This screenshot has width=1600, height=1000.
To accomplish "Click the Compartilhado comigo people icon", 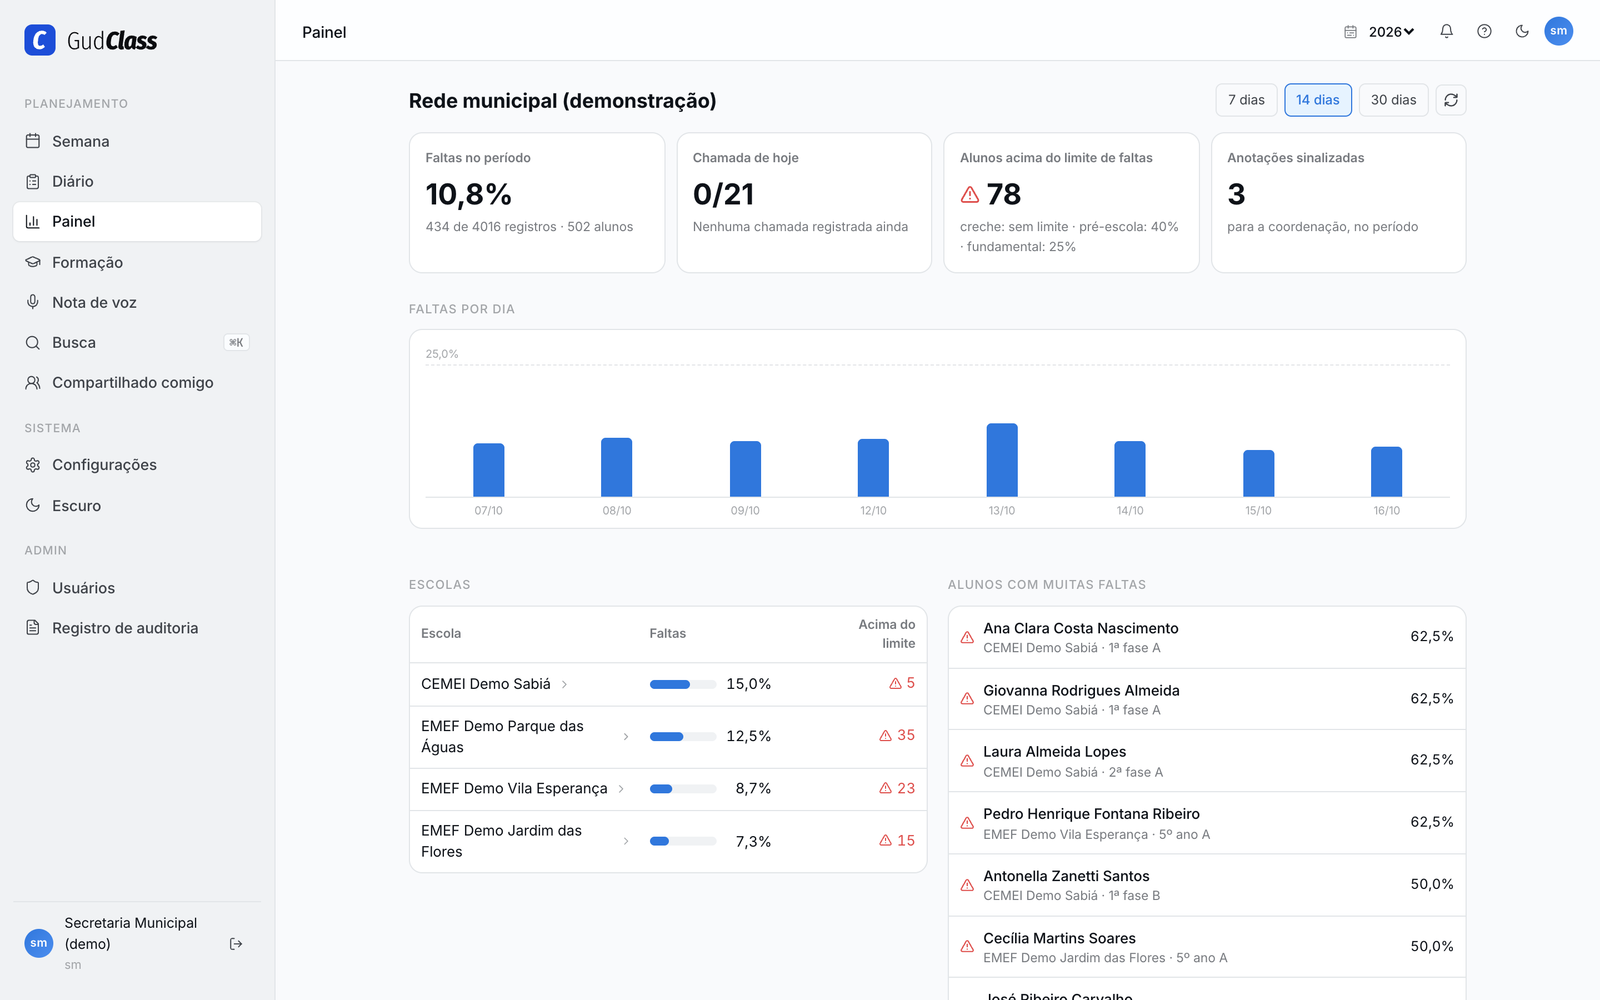I will pos(33,382).
